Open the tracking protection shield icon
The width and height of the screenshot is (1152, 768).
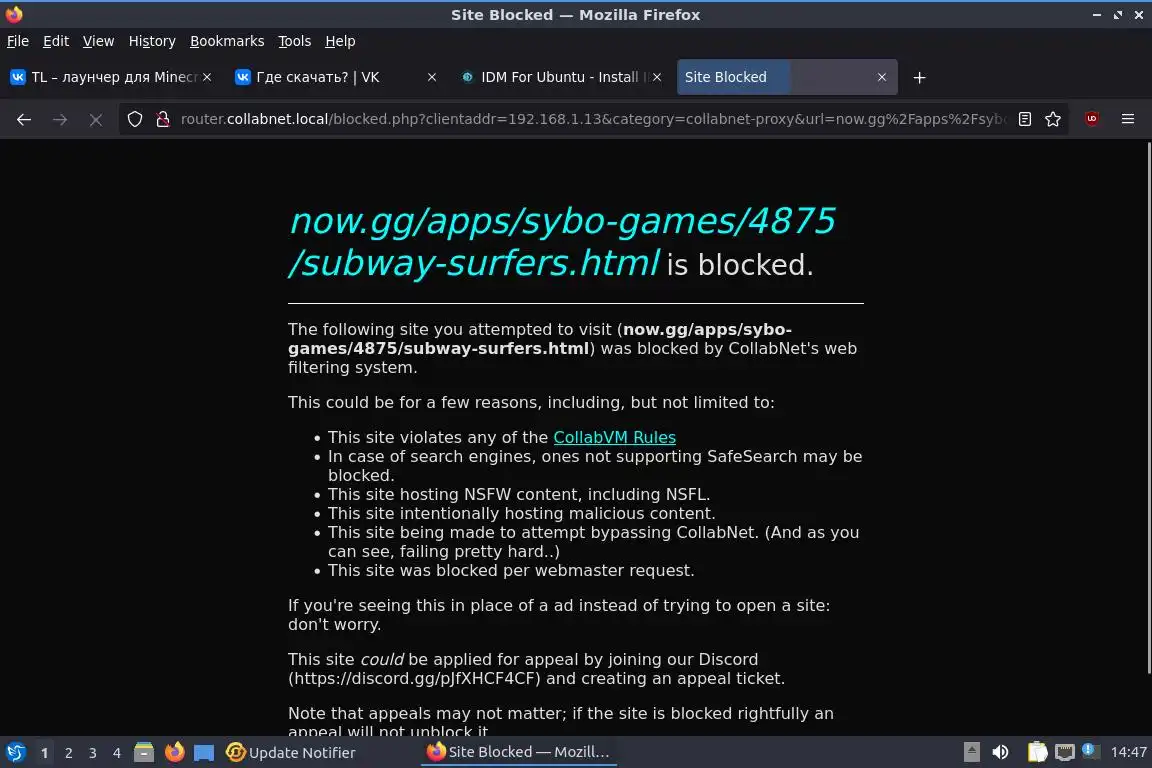[134, 119]
